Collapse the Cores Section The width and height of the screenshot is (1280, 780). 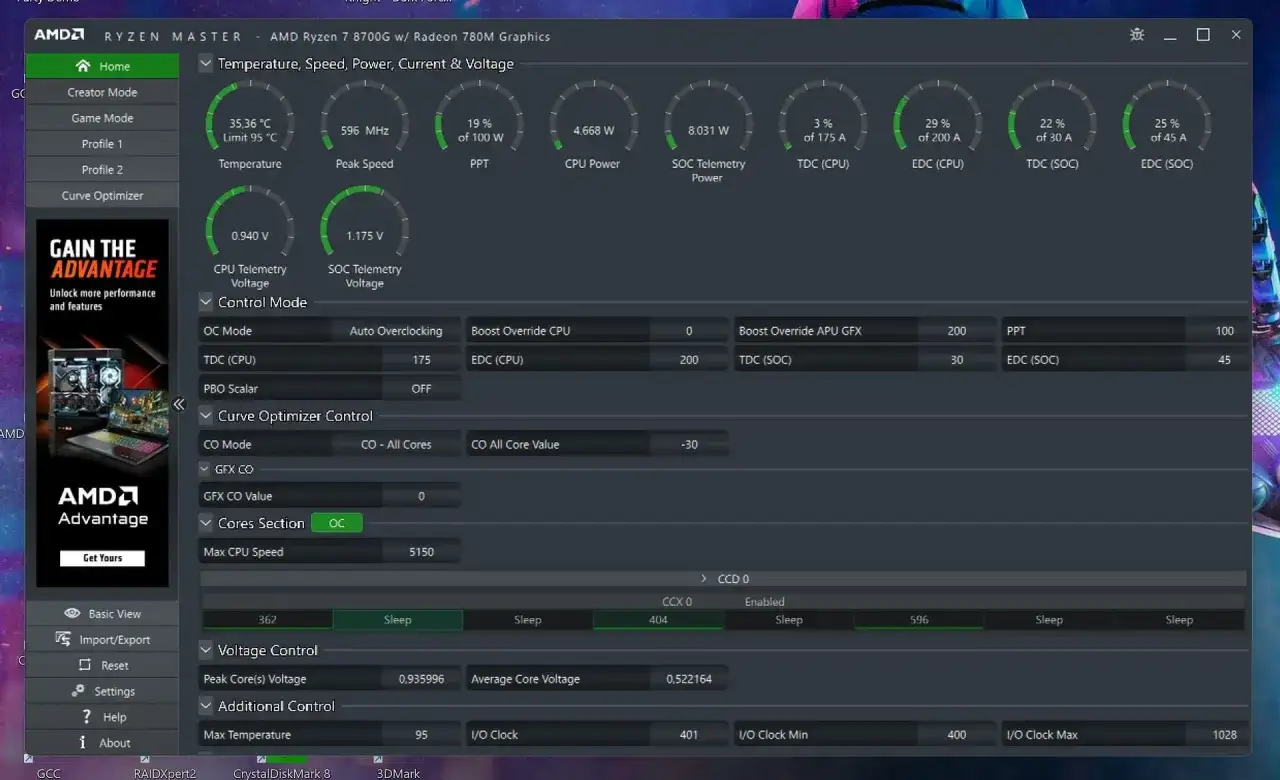(x=206, y=523)
